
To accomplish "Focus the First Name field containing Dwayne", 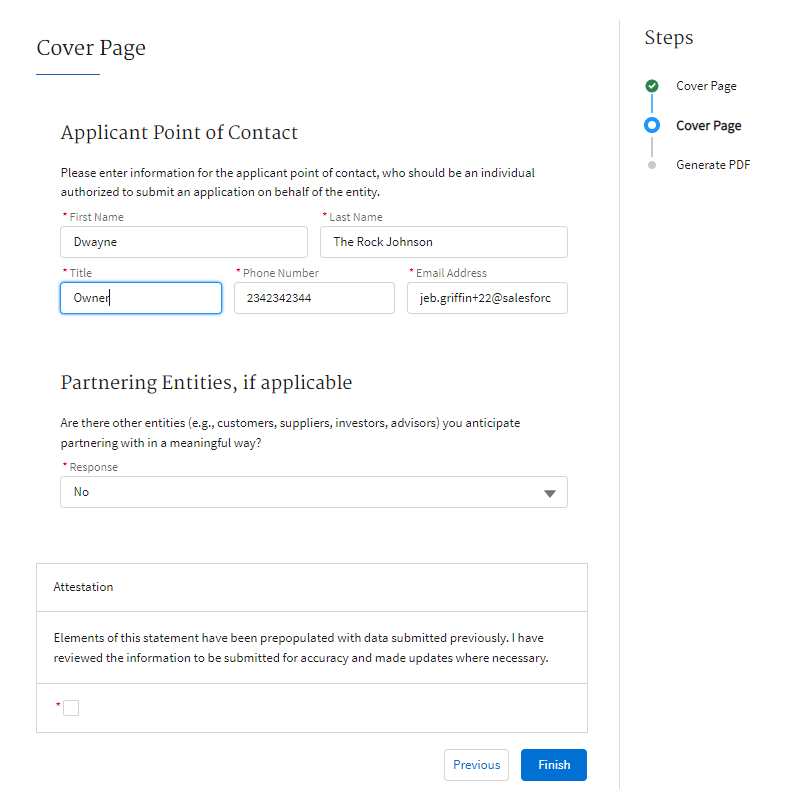I will pos(184,242).
